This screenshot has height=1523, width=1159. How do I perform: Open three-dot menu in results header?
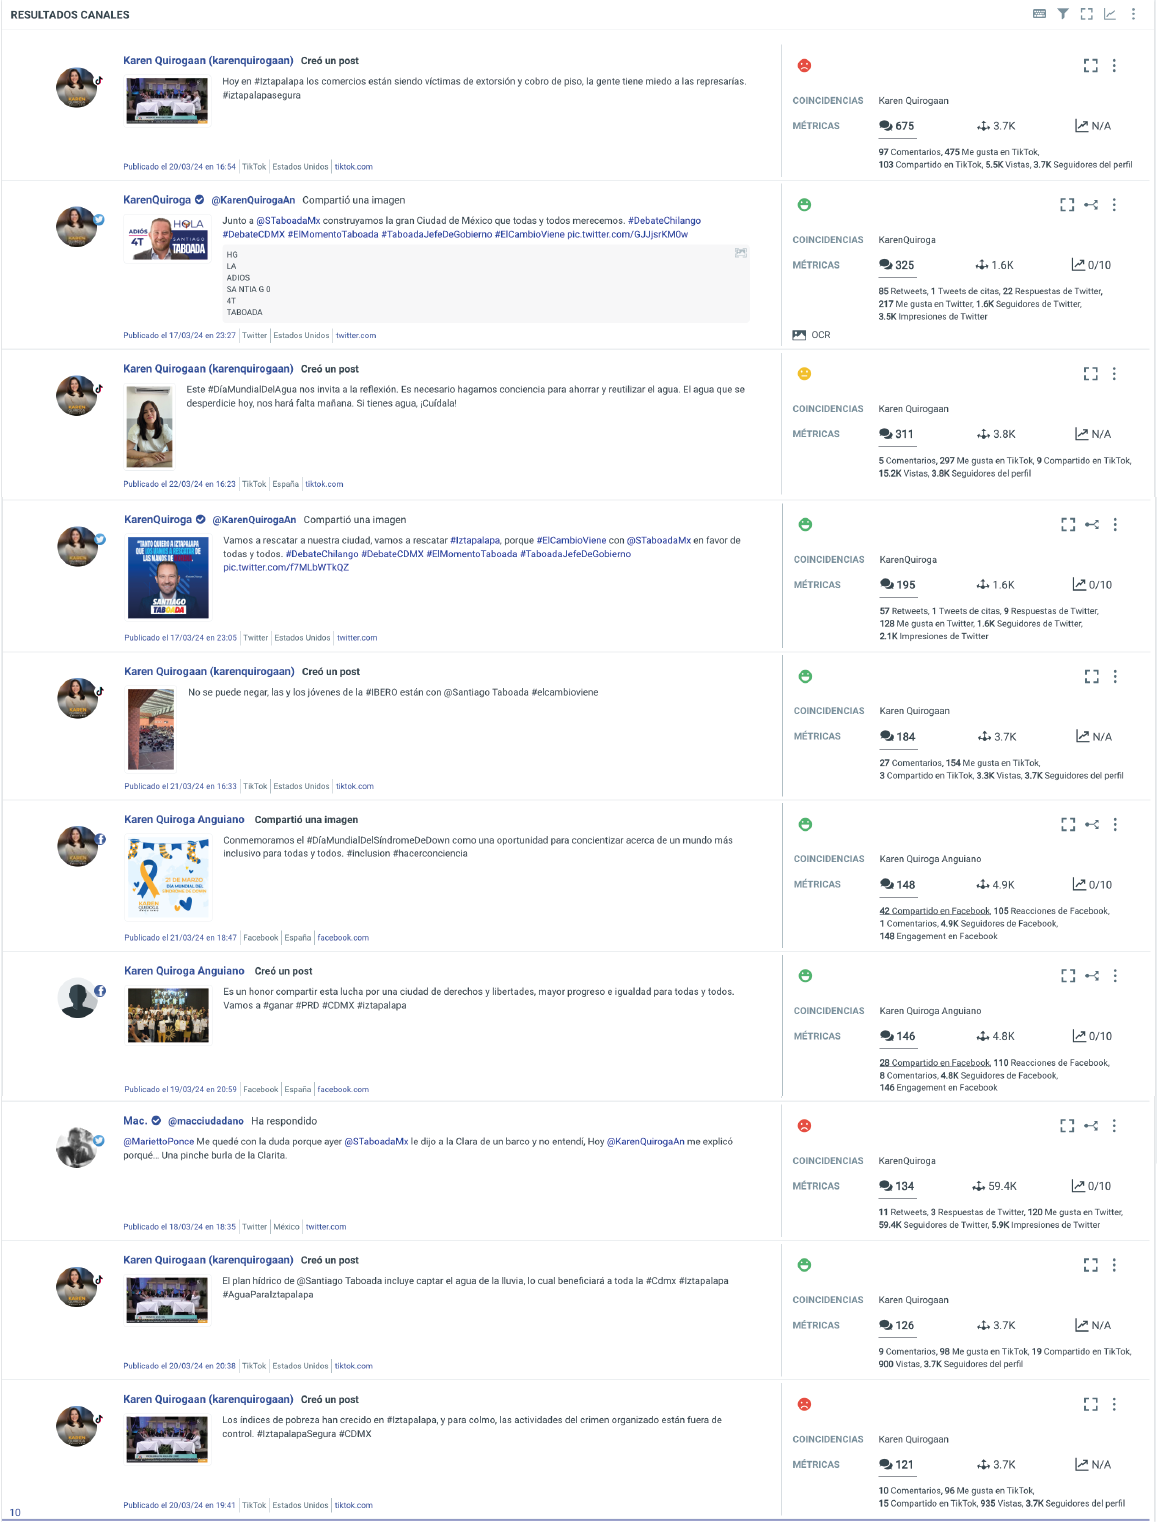coord(1133,14)
